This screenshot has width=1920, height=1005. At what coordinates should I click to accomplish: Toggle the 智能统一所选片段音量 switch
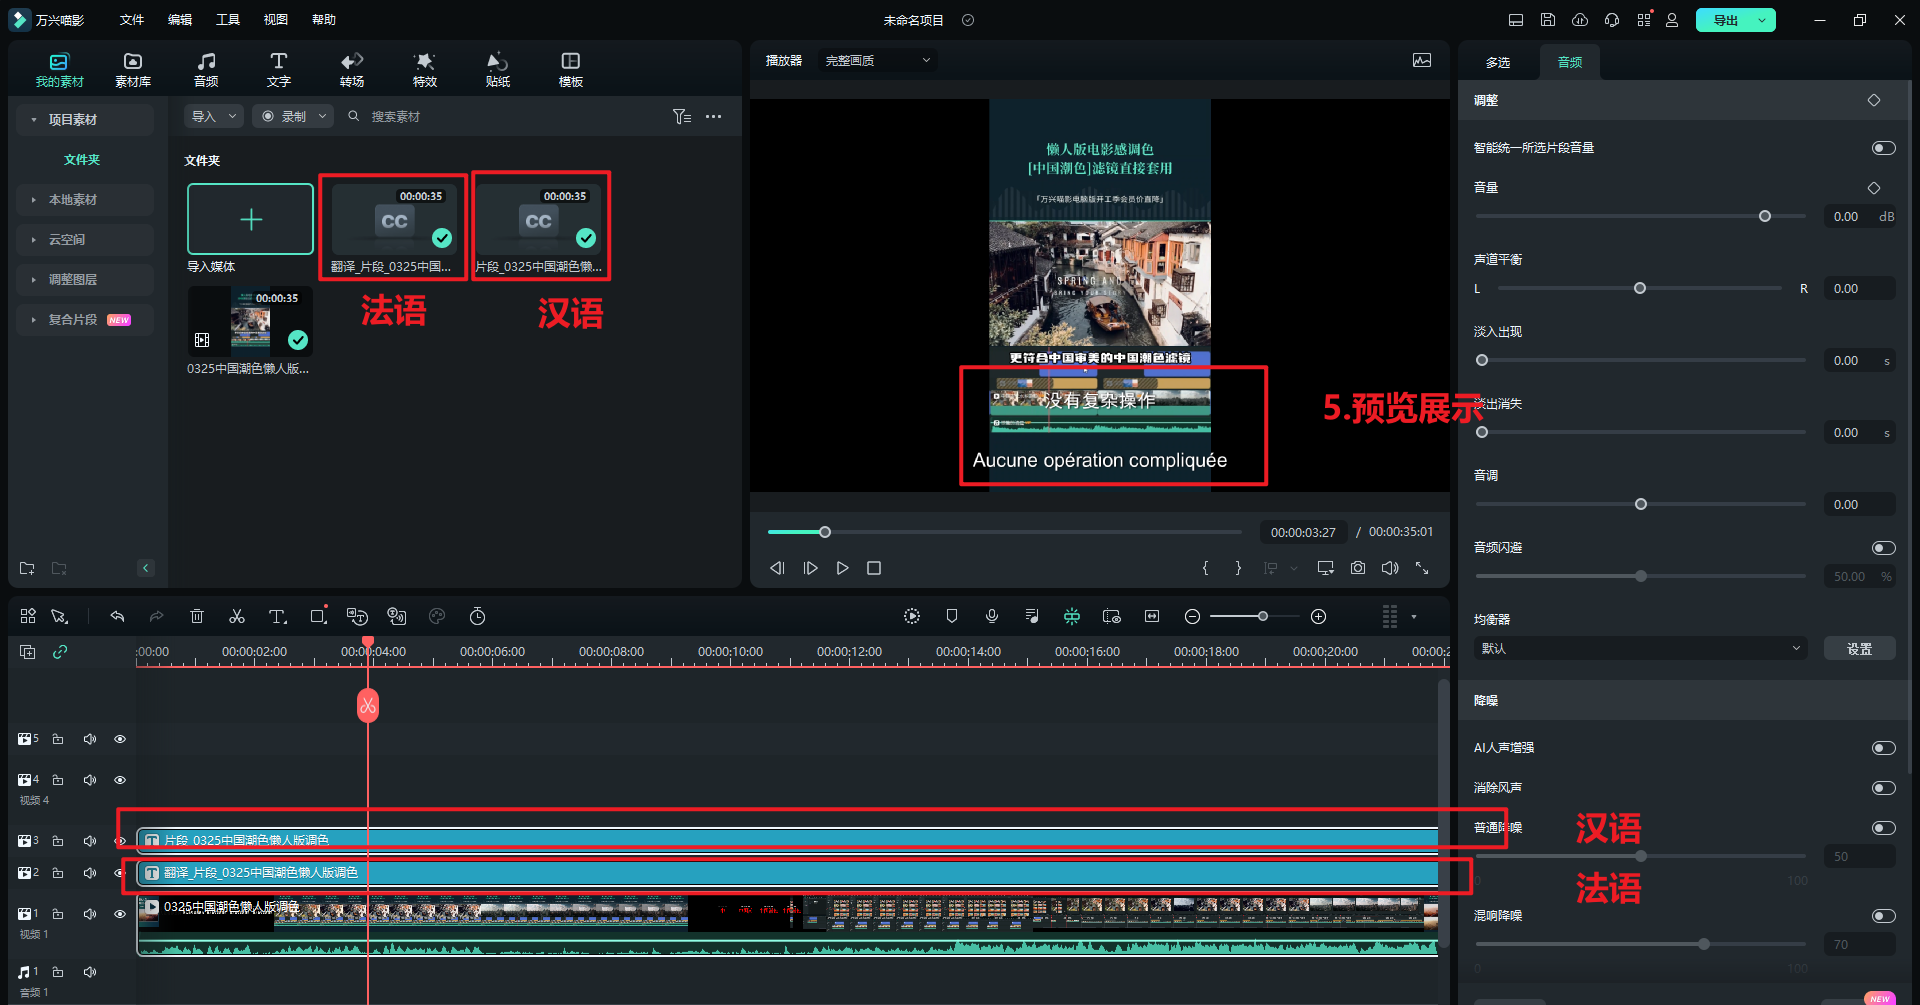[x=1883, y=148]
